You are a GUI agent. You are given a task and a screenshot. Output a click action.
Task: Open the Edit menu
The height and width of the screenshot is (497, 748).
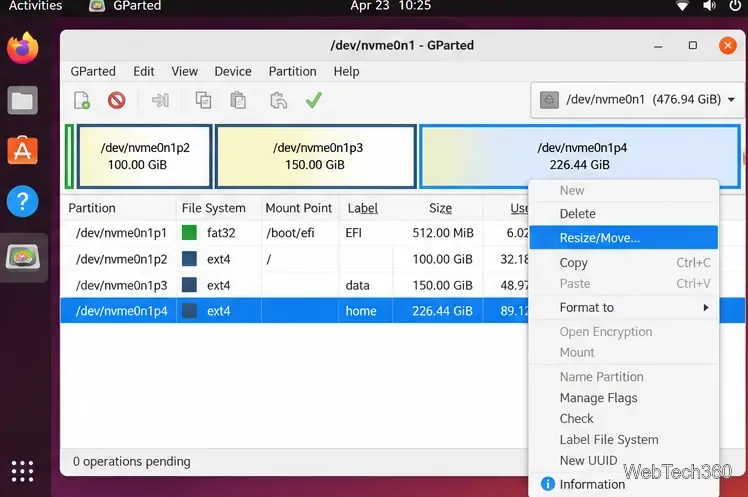(144, 72)
